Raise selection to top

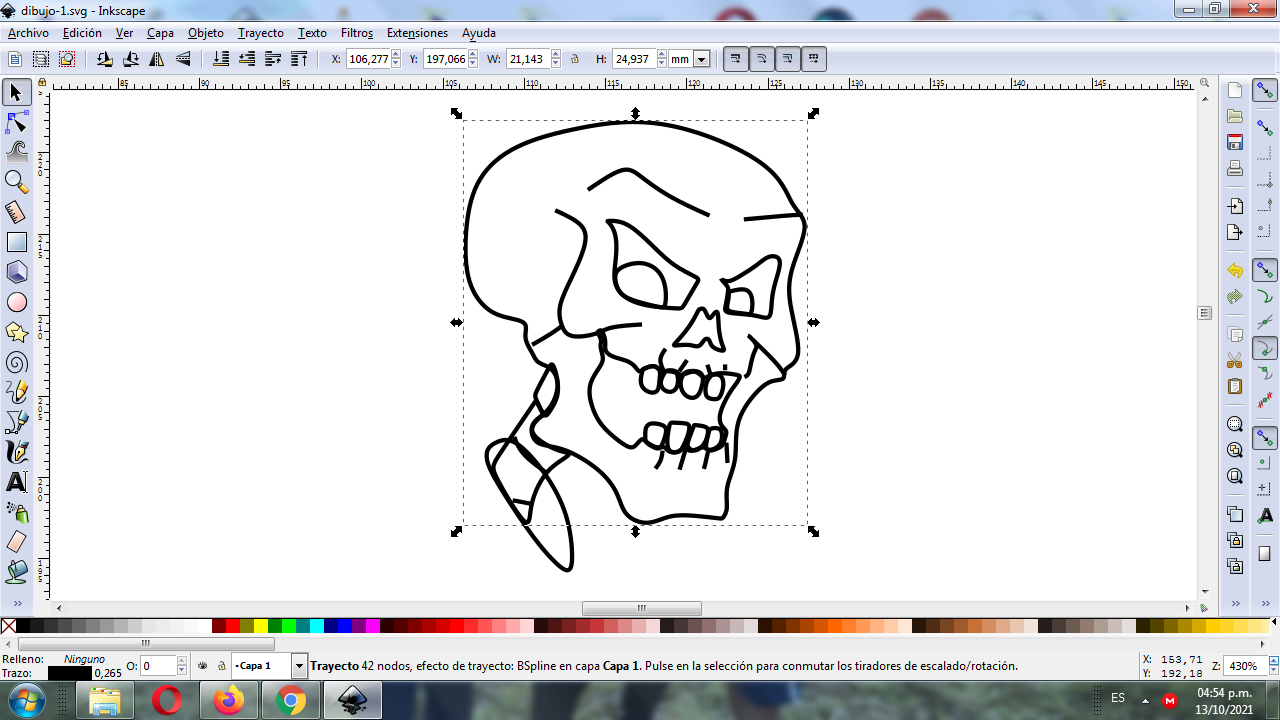tap(299, 59)
